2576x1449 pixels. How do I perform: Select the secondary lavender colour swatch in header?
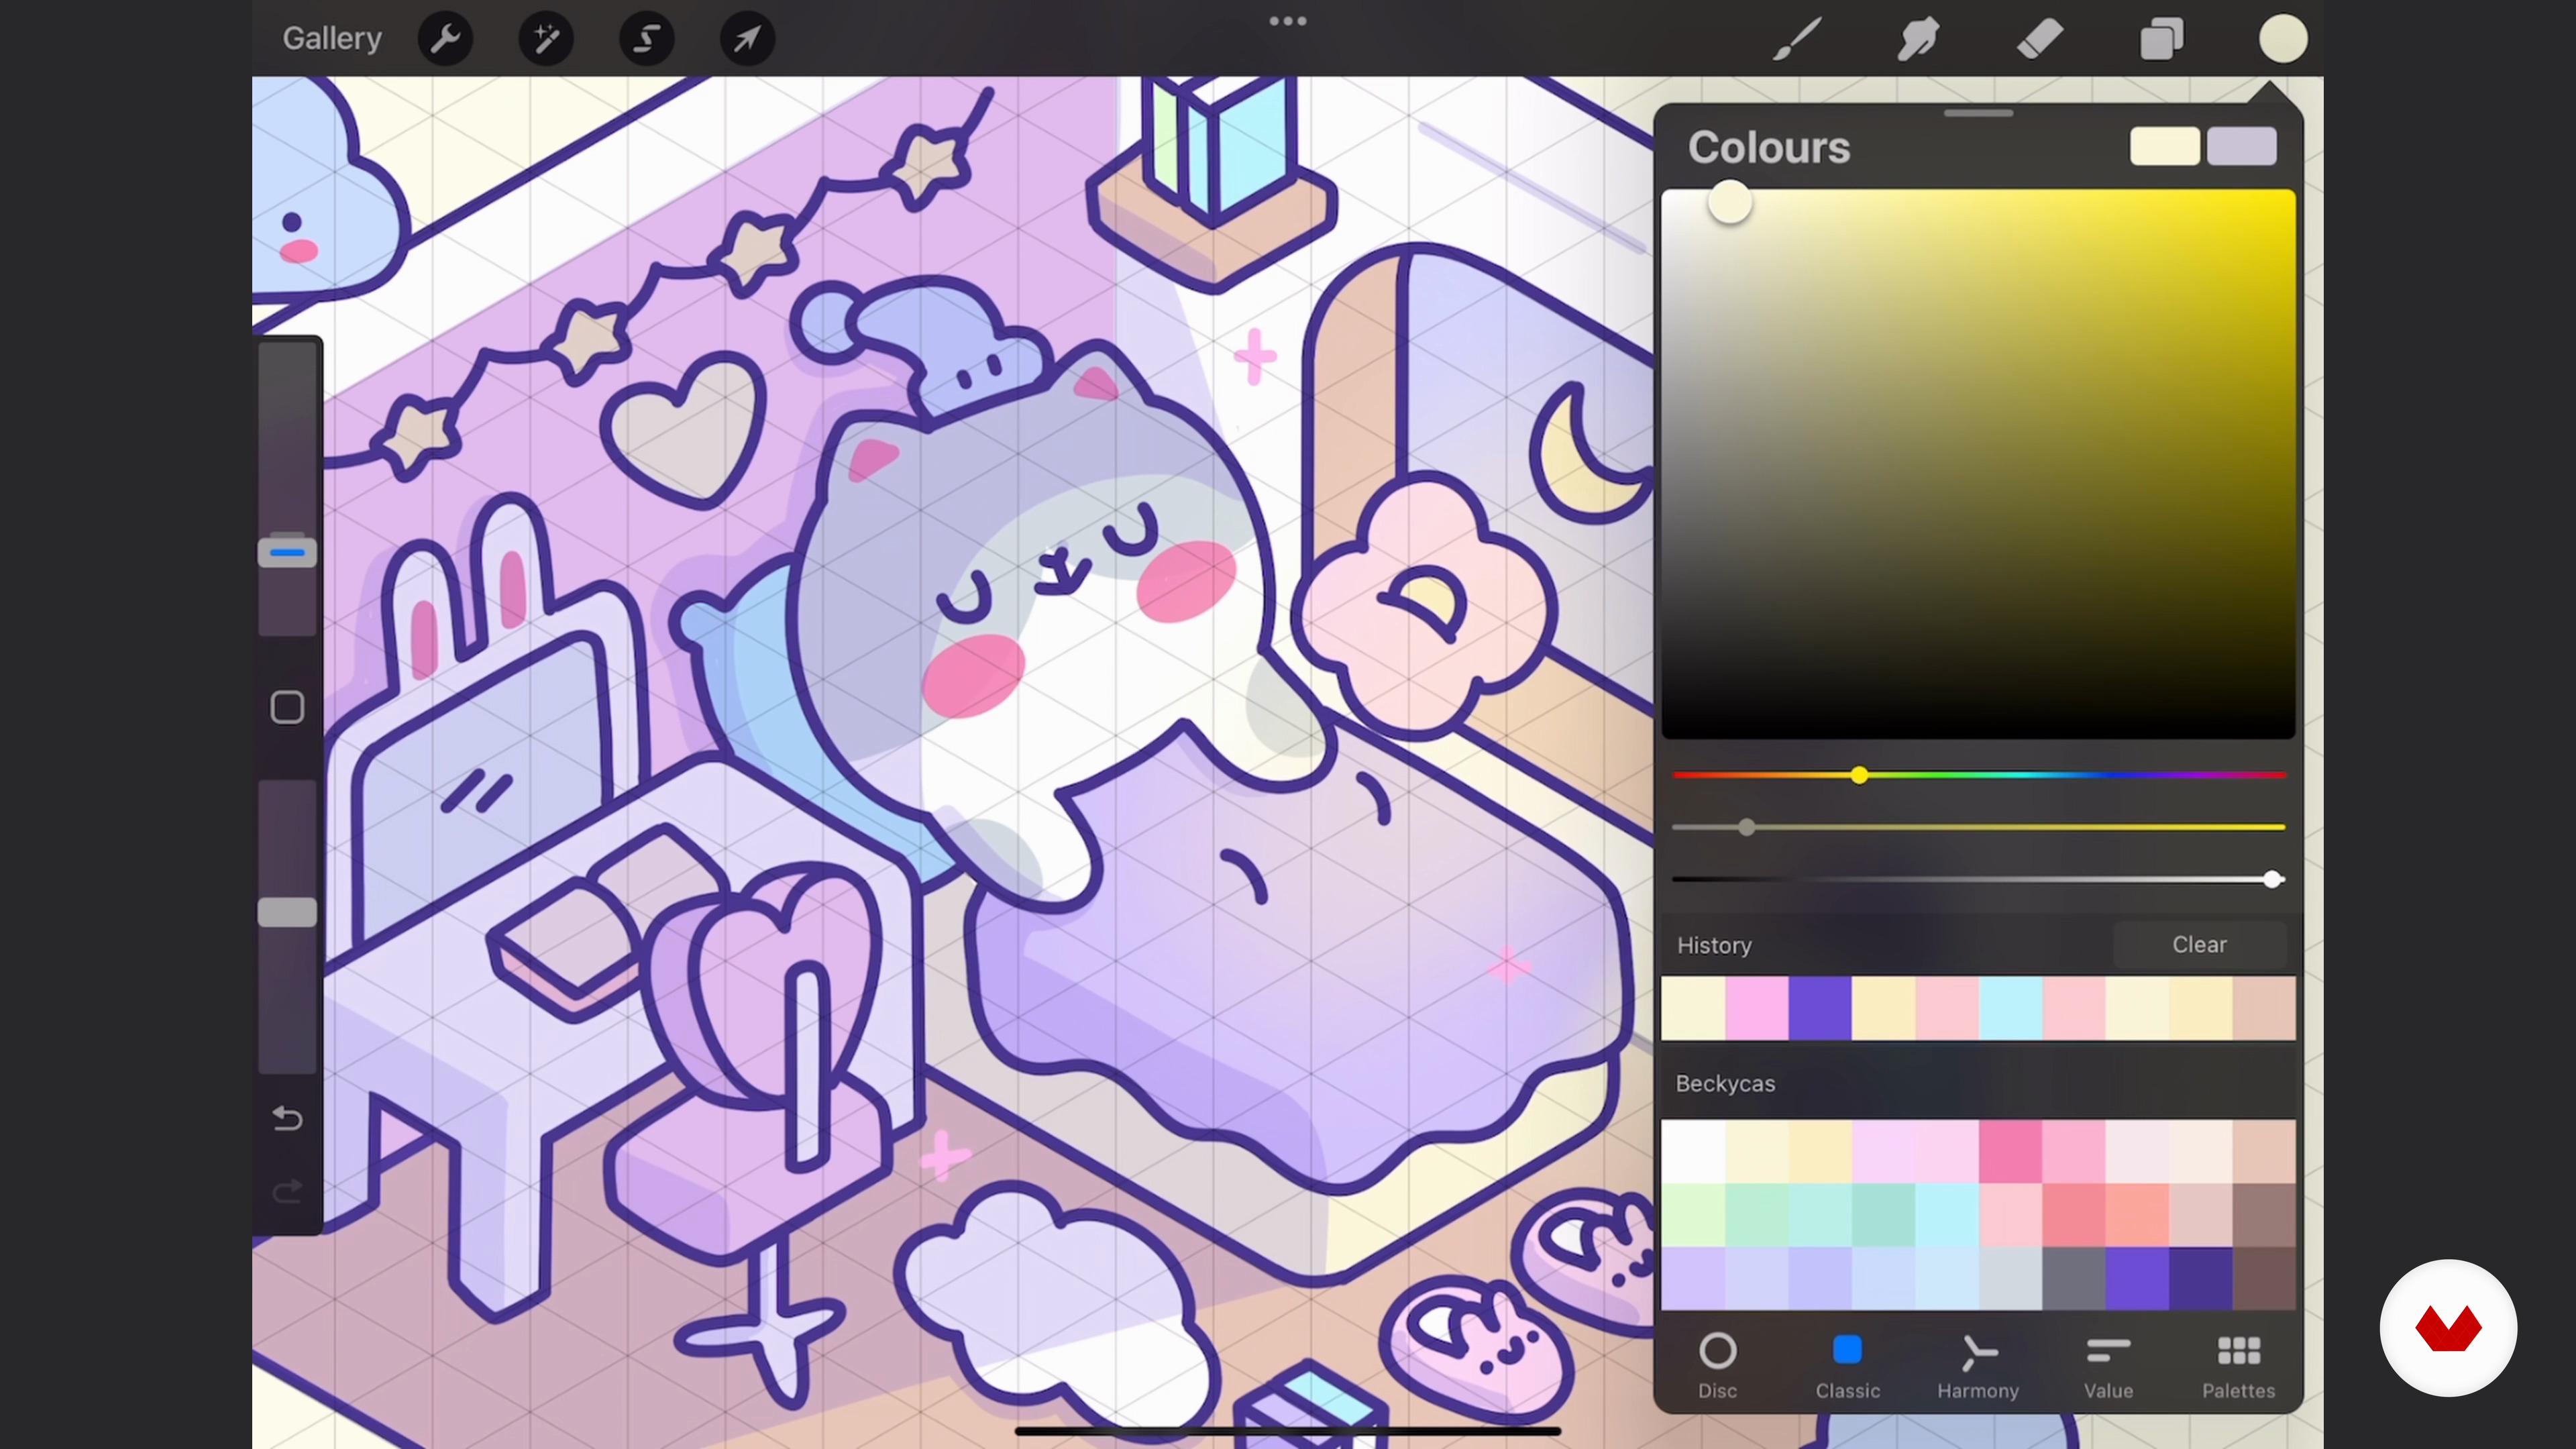(x=2242, y=146)
